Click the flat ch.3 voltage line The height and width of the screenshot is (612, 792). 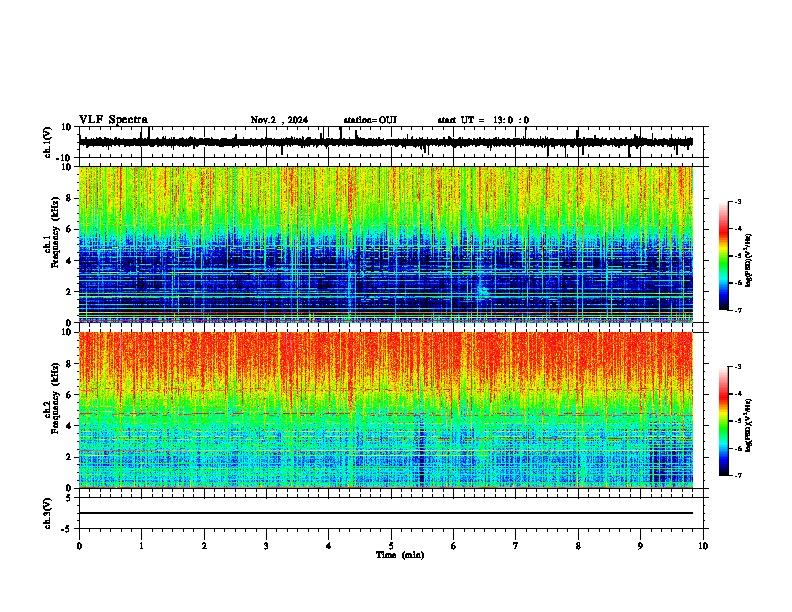point(385,513)
